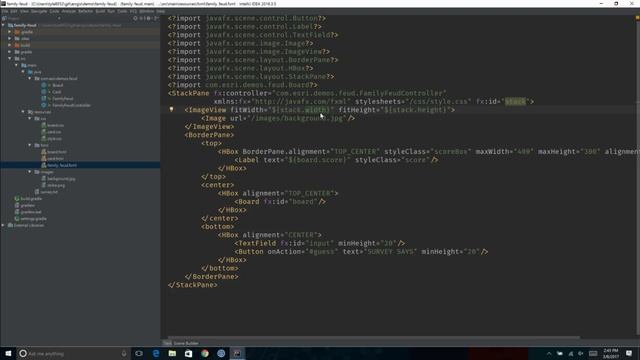This screenshot has height=360, width=640.
Task: Open the Project panel settings gear icon
Action: point(149,18)
